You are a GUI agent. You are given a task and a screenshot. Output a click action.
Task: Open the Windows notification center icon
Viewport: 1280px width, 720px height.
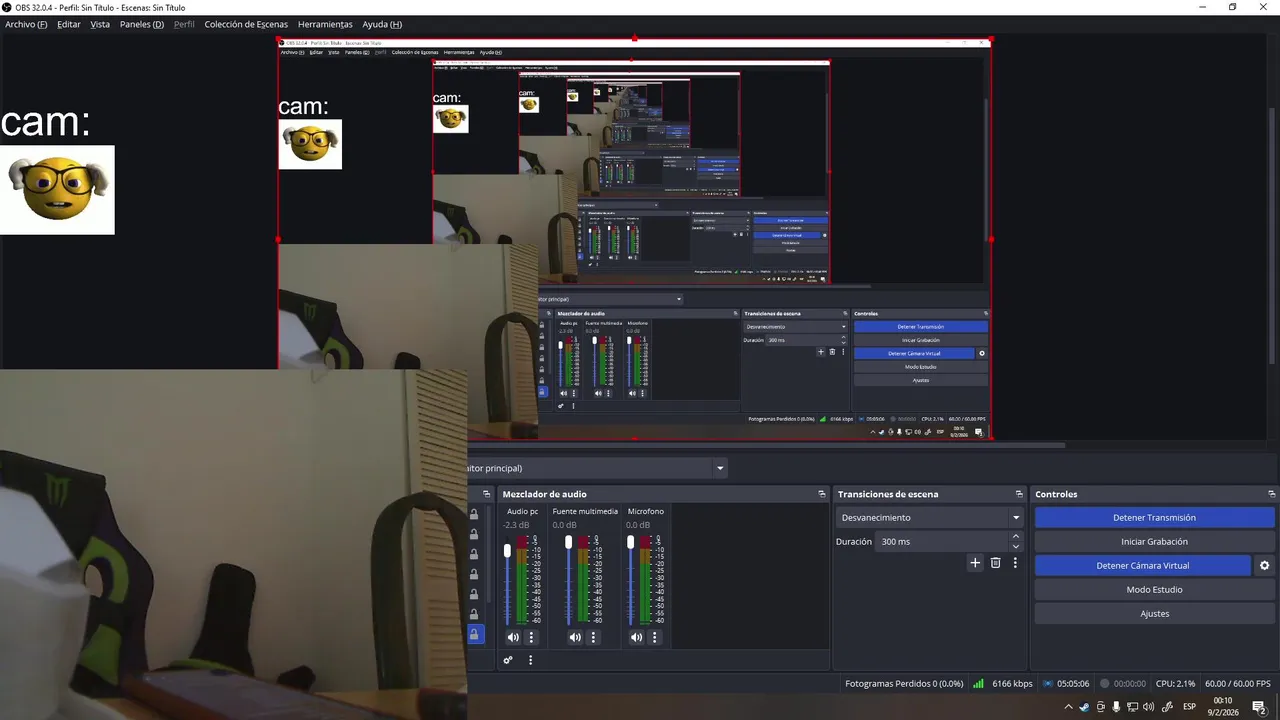point(1259,707)
